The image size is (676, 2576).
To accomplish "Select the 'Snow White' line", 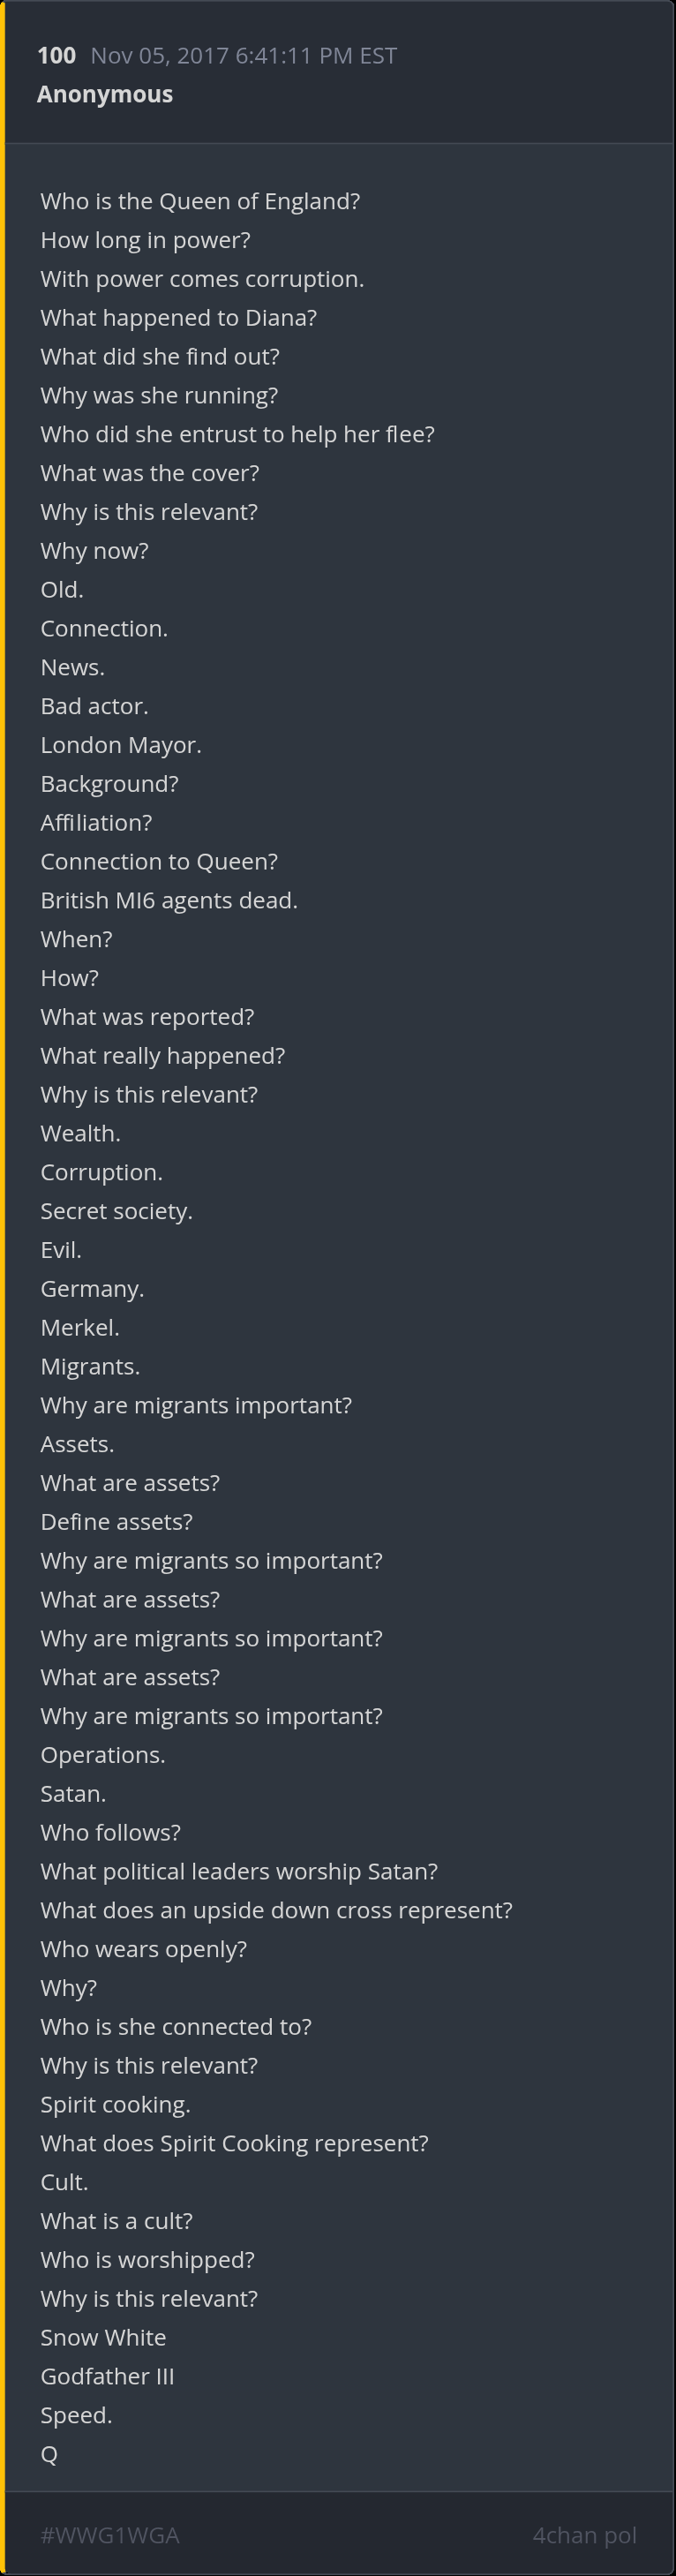I will tap(103, 2338).
